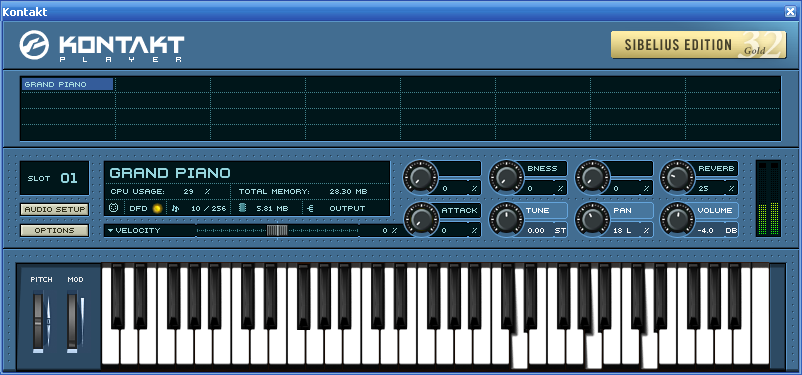The image size is (802, 375).
Task: Click the CPU USAGE 29 % readout
Action: (x=161, y=191)
